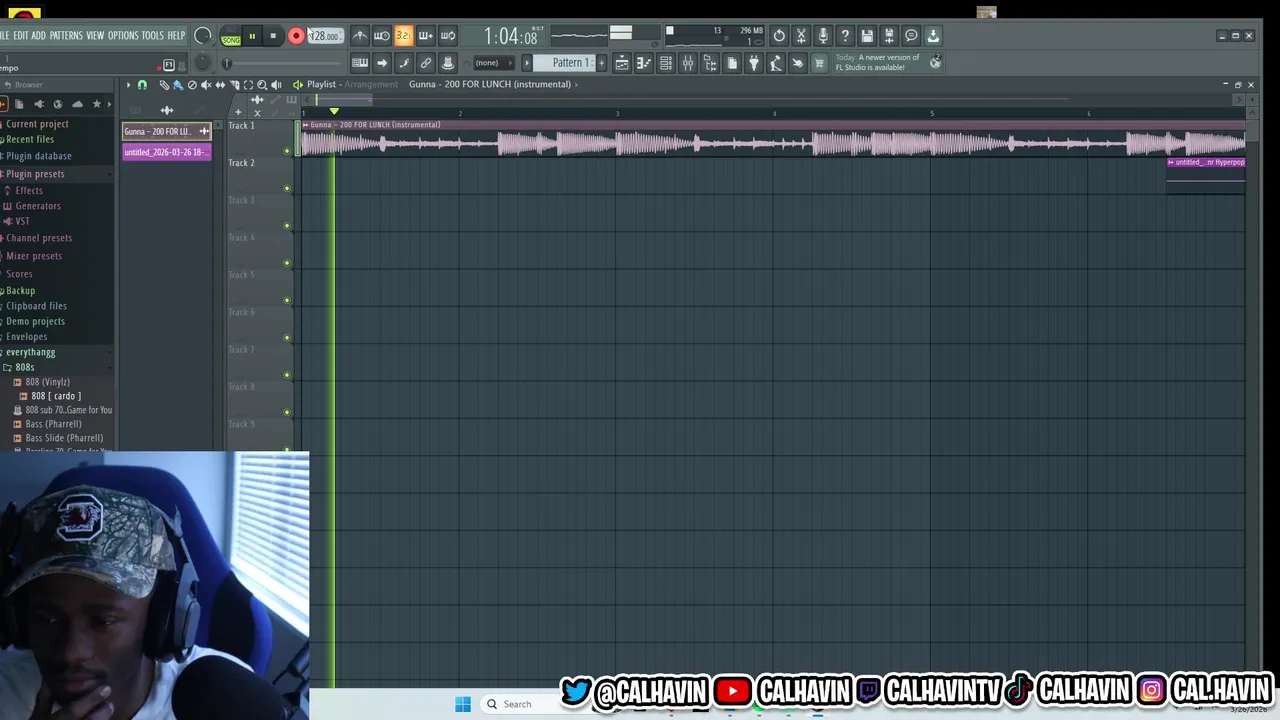Open the metronome toggle icon

(x=360, y=35)
